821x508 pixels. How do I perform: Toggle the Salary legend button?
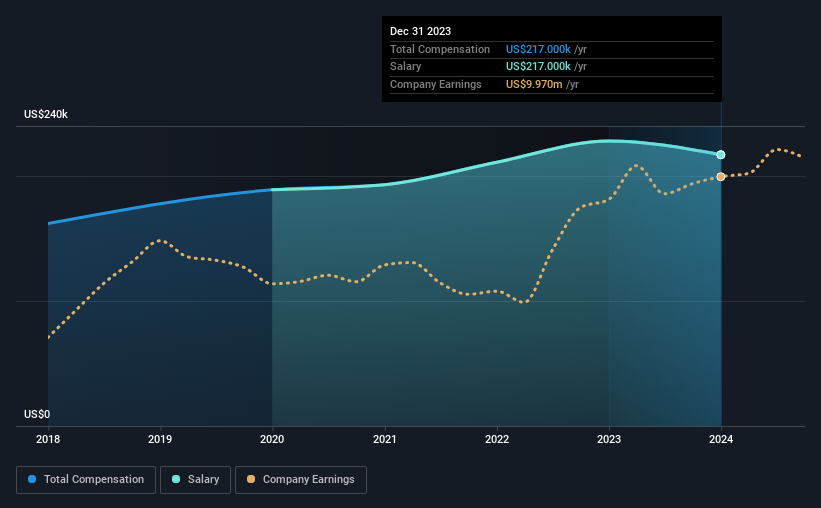[195, 480]
